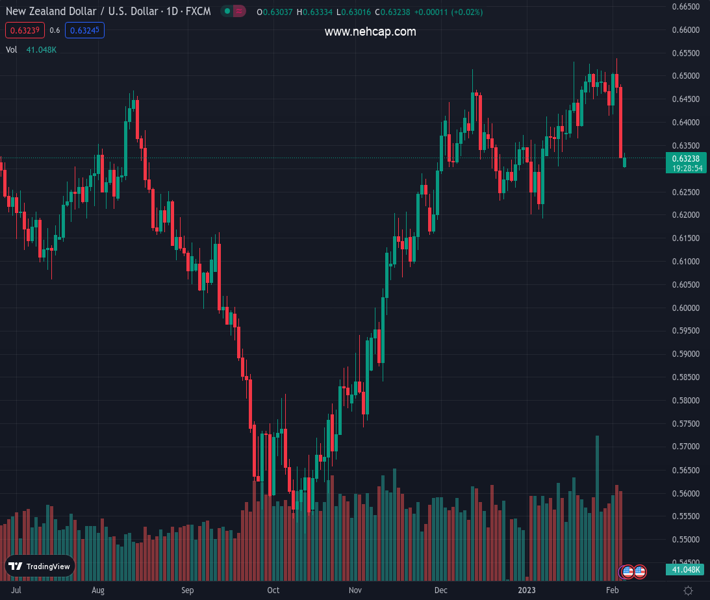Click the Aug label on time axis

(x=98, y=590)
